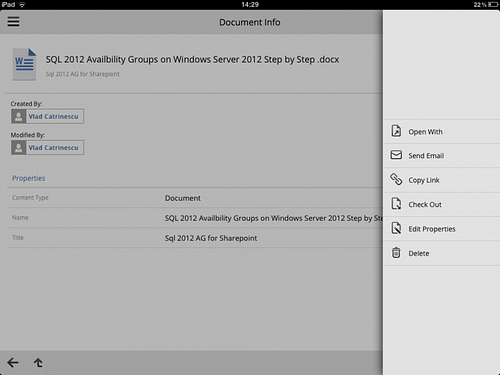500x375 pixels.
Task: Tap the 22% battery percentage text
Action: click(480, 5)
